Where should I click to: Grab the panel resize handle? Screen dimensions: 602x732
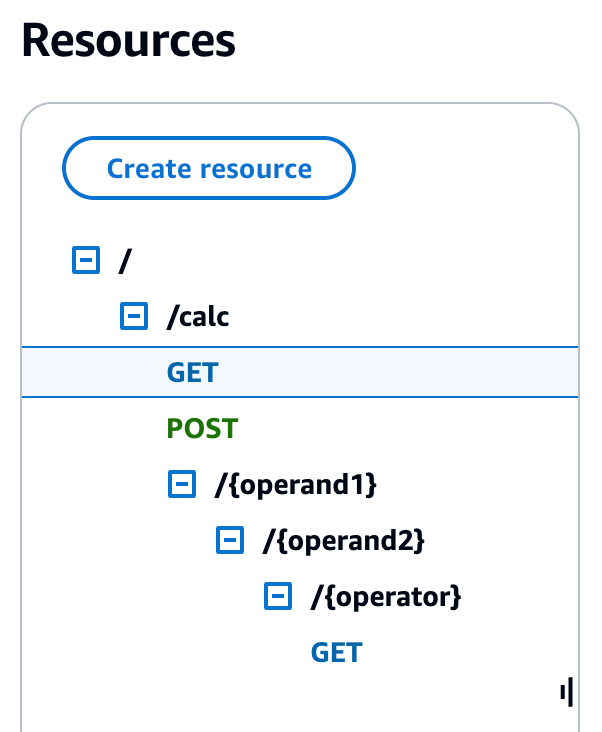pyautogui.click(x=566, y=691)
